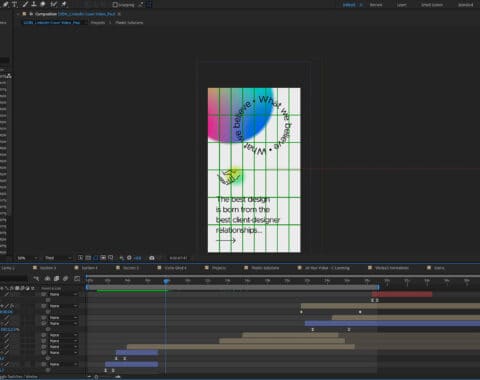Open the Plastic Solutions timeline tab
Viewport: 480px width, 380px height.
click(x=265, y=268)
